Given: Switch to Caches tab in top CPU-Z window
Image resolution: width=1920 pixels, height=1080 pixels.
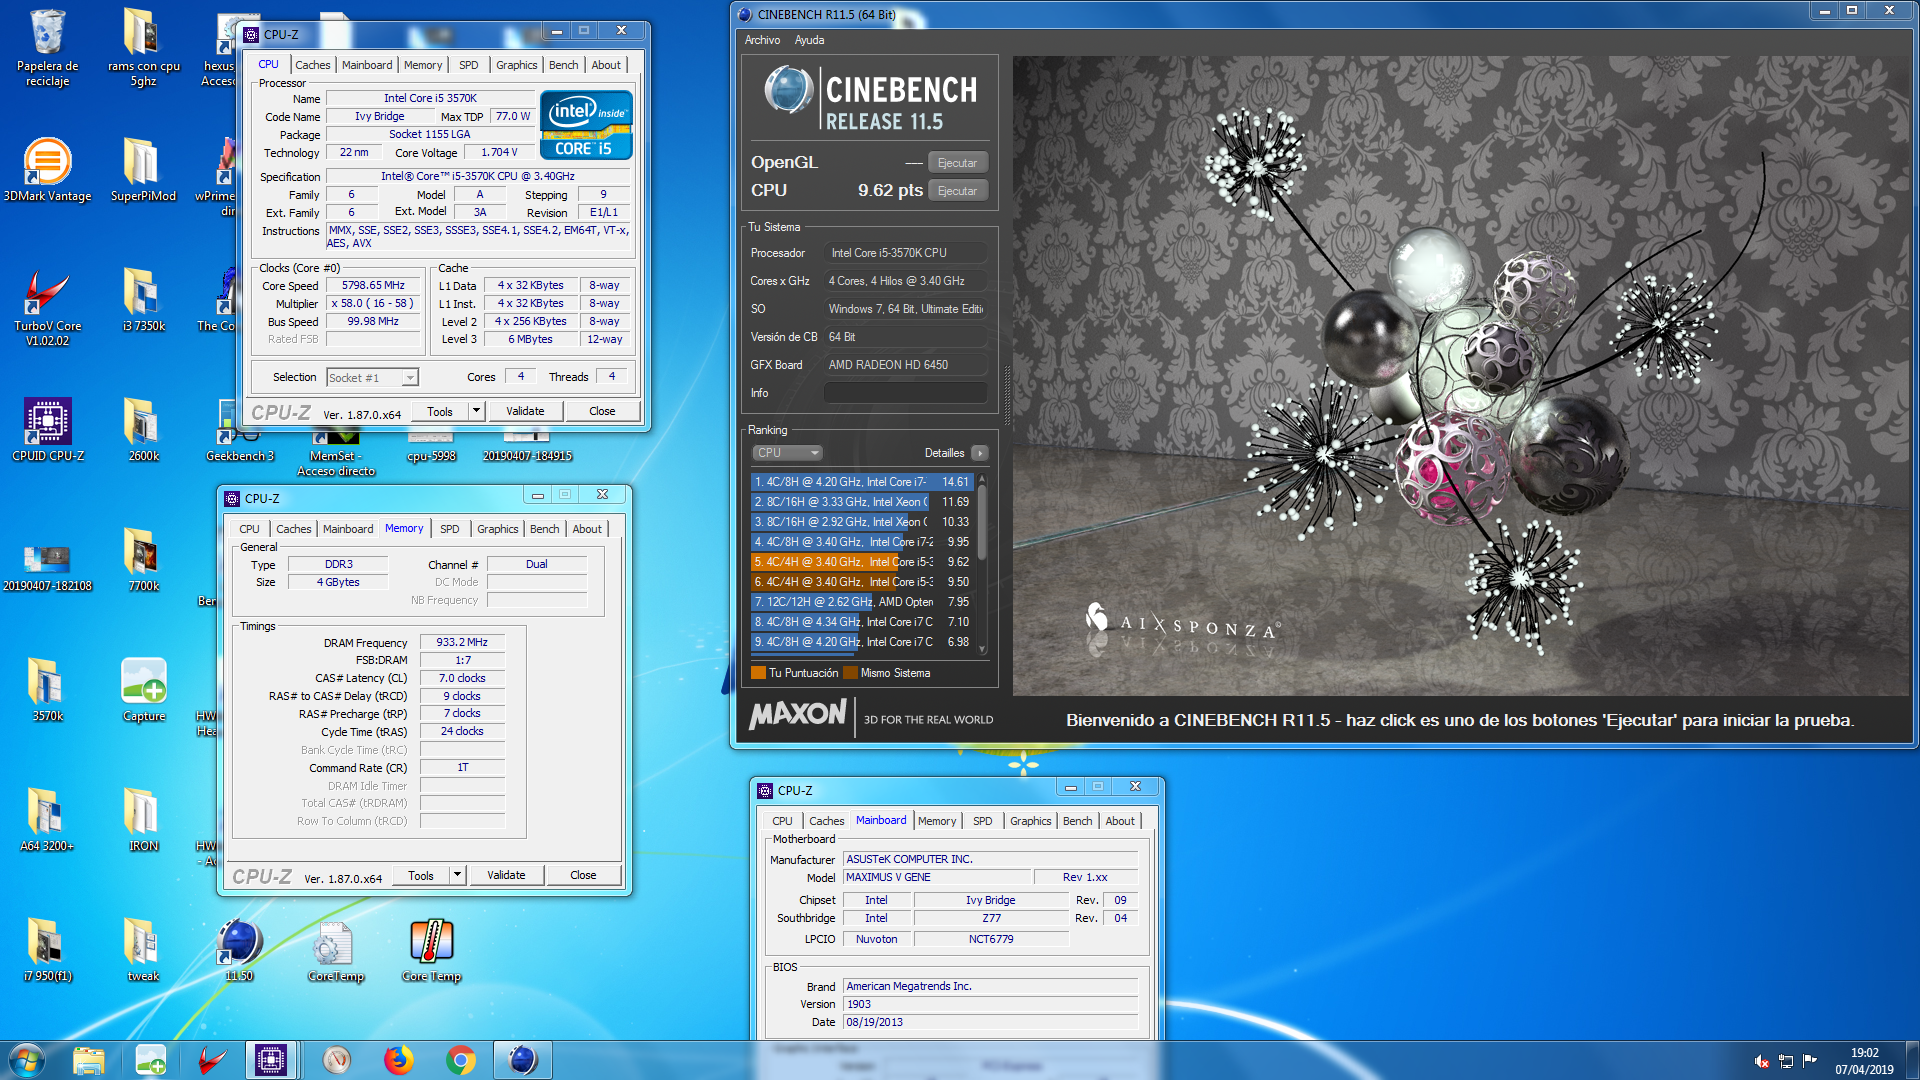Looking at the screenshot, I should coord(312,65).
